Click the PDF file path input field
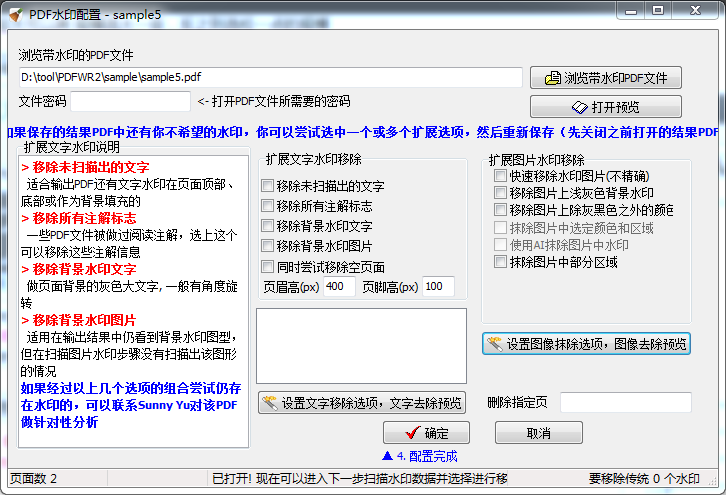Viewport: 726px width, 495px height. tap(271, 77)
